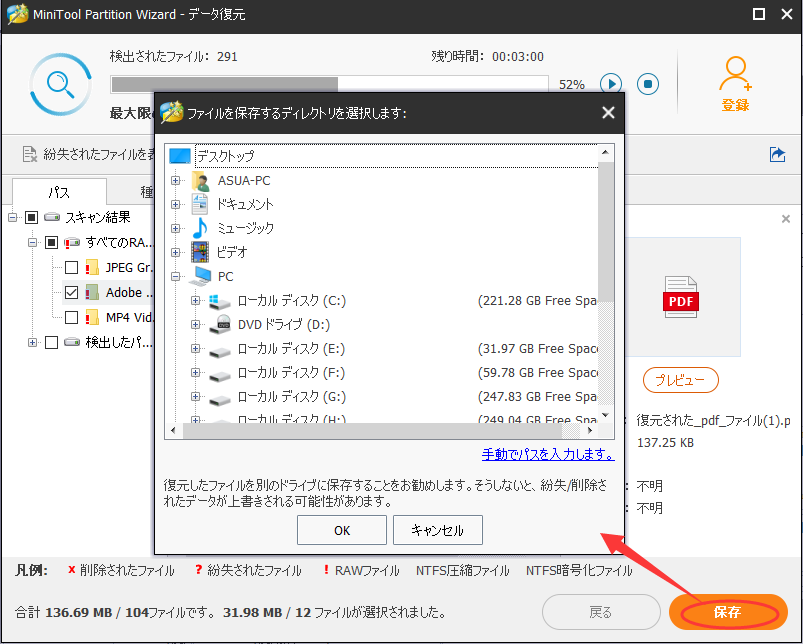
Task: Click the MP4 Vid. folder icon
Action: coord(92,317)
